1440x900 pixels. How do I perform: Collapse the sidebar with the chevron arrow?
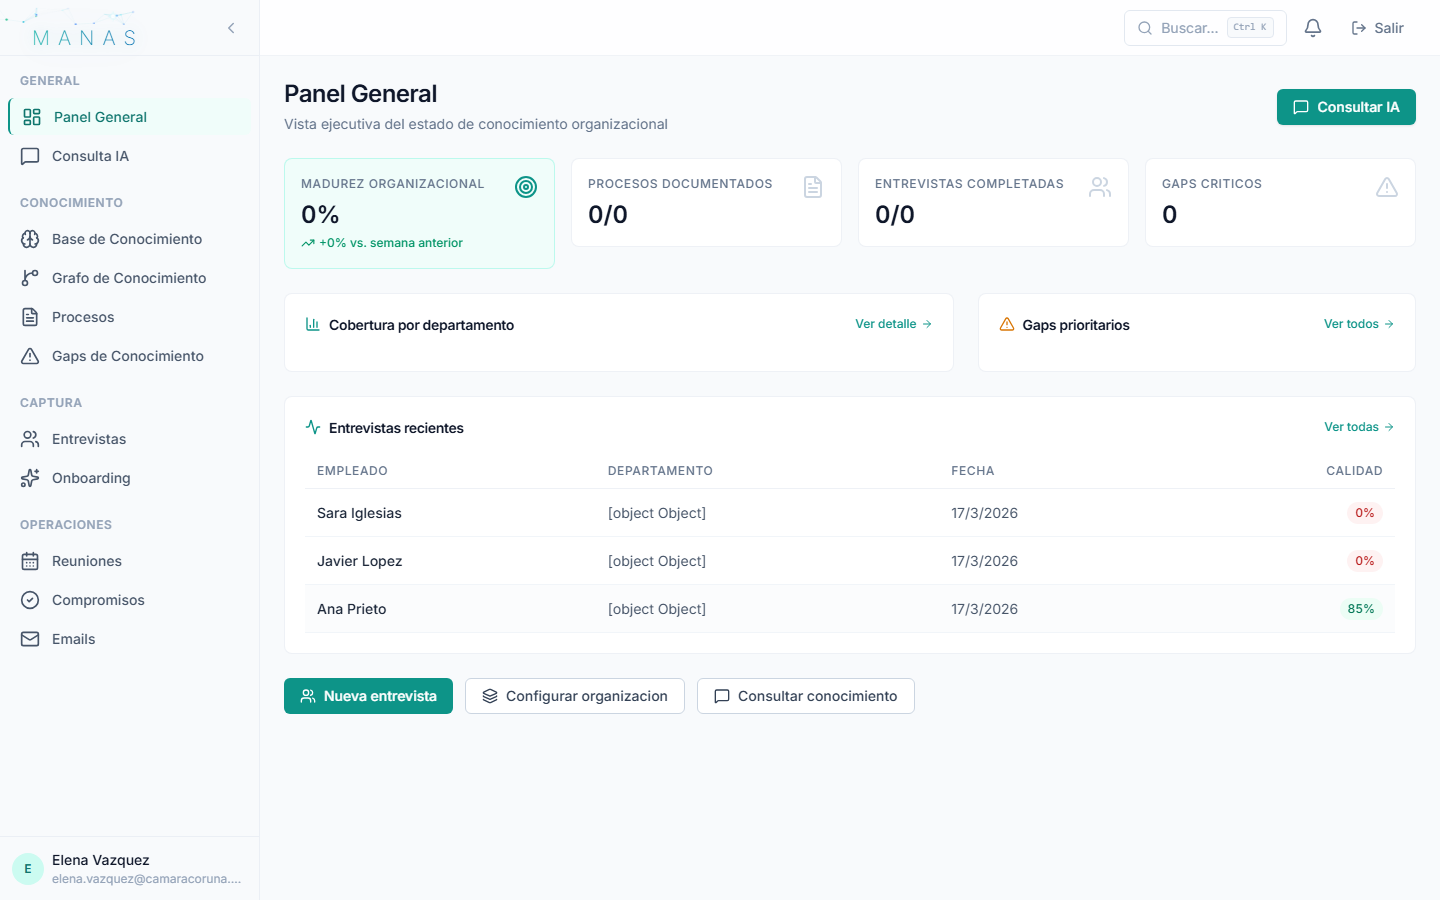(x=231, y=28)
